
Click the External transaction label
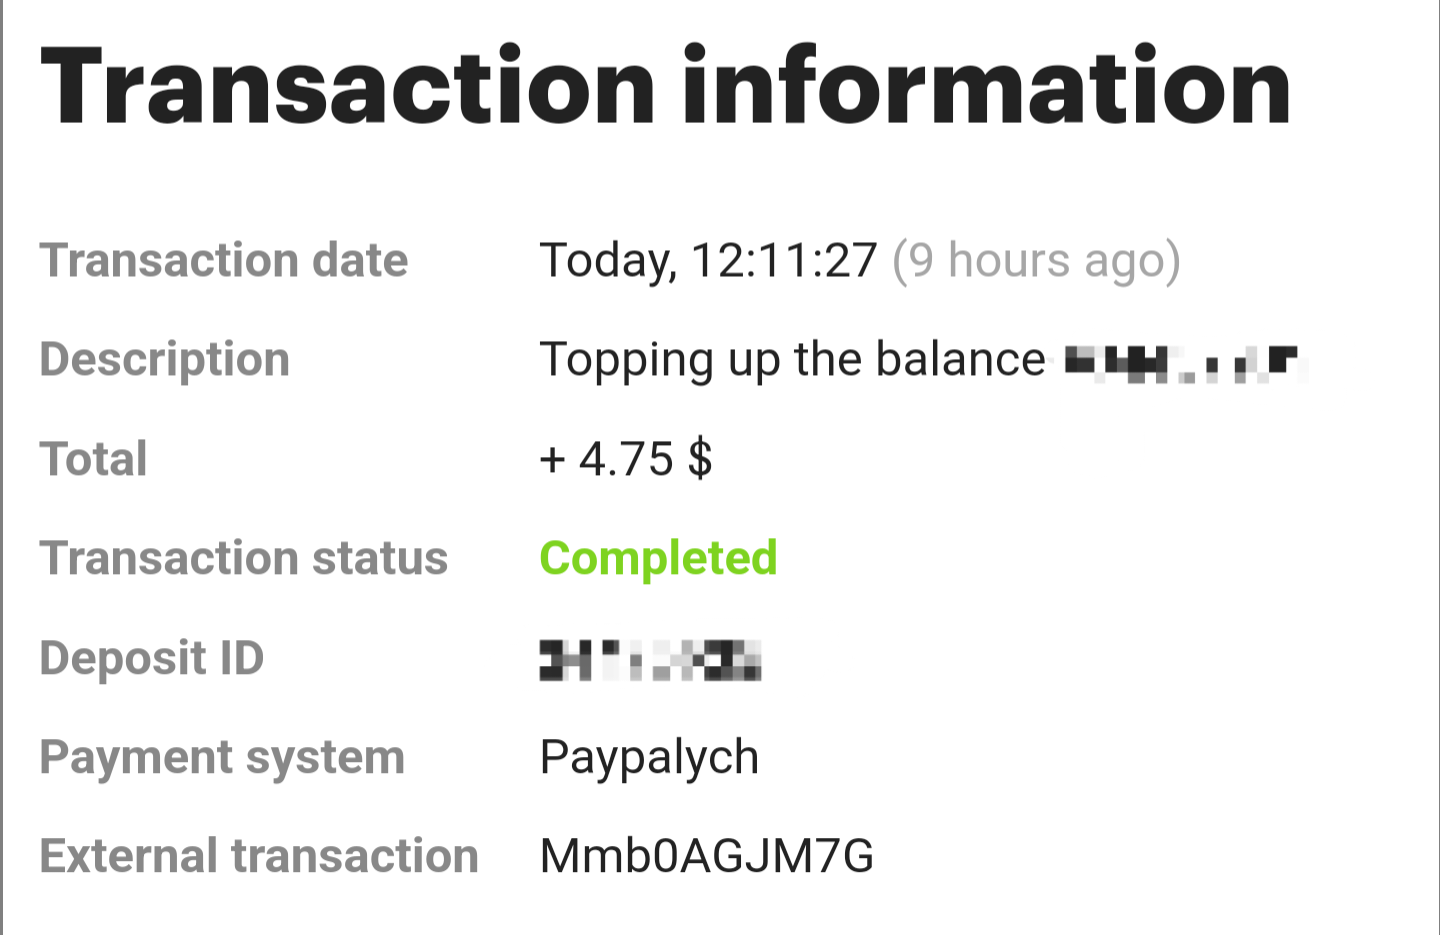259,856
